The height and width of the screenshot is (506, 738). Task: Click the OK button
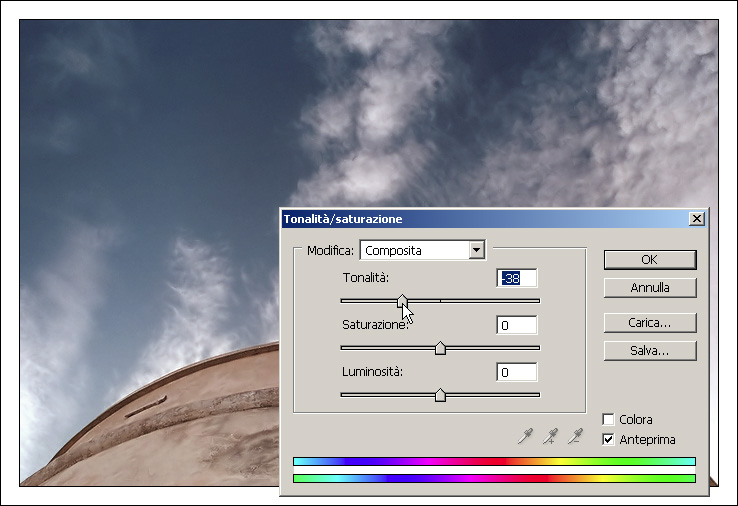coord(650,260)
